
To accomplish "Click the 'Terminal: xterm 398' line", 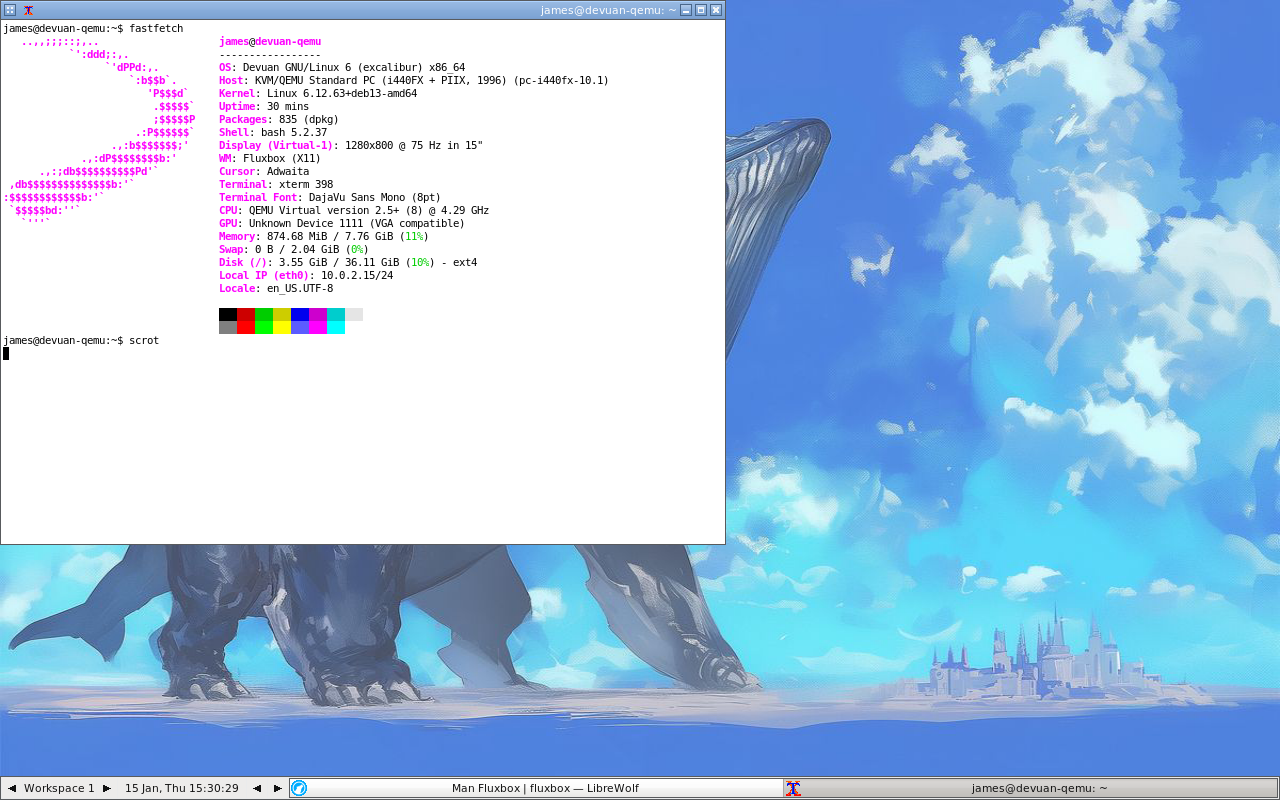I will tap(276, 184).
